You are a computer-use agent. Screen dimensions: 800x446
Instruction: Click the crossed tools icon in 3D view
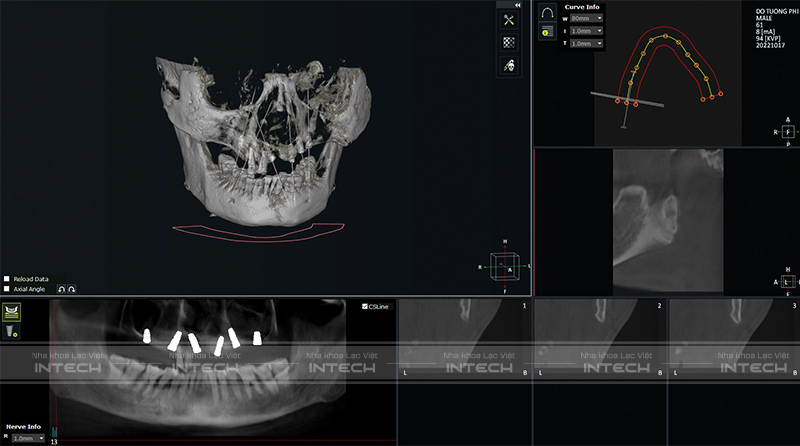[508, 20]
